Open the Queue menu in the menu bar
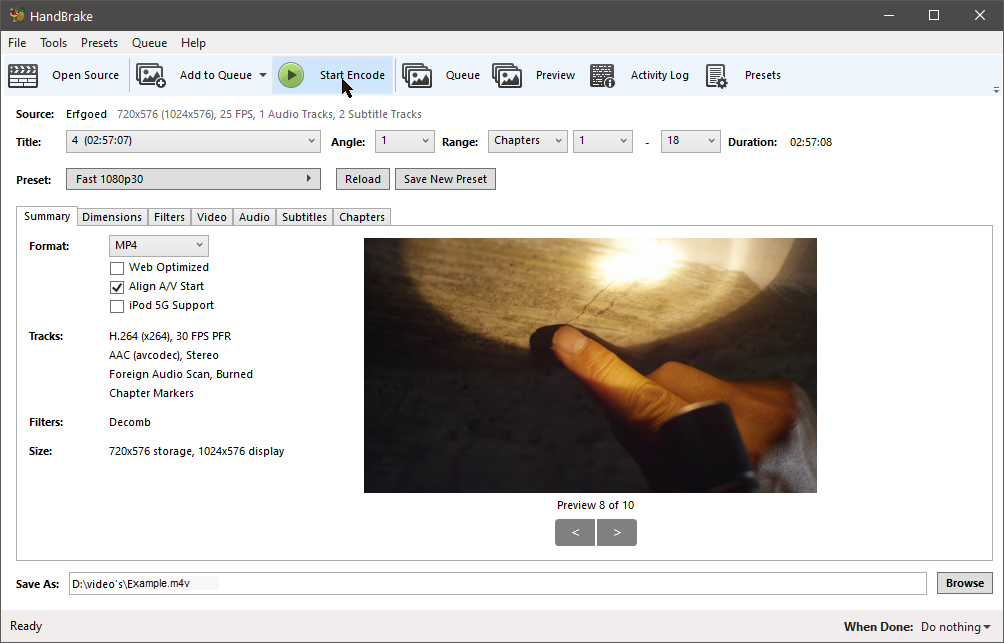The height and width of the screenshot is (643, 1004). (x=150, y=43)
